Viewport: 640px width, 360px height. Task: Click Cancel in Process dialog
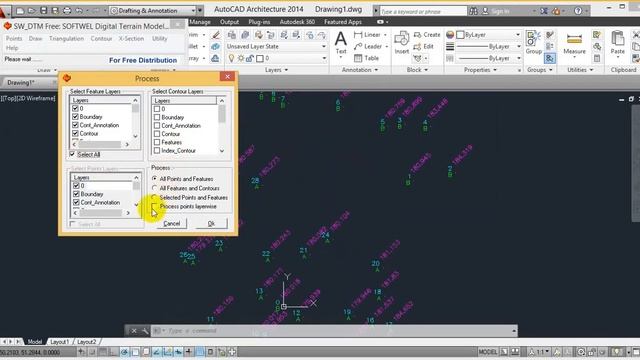pyautogui.click(x=171, y=223)
